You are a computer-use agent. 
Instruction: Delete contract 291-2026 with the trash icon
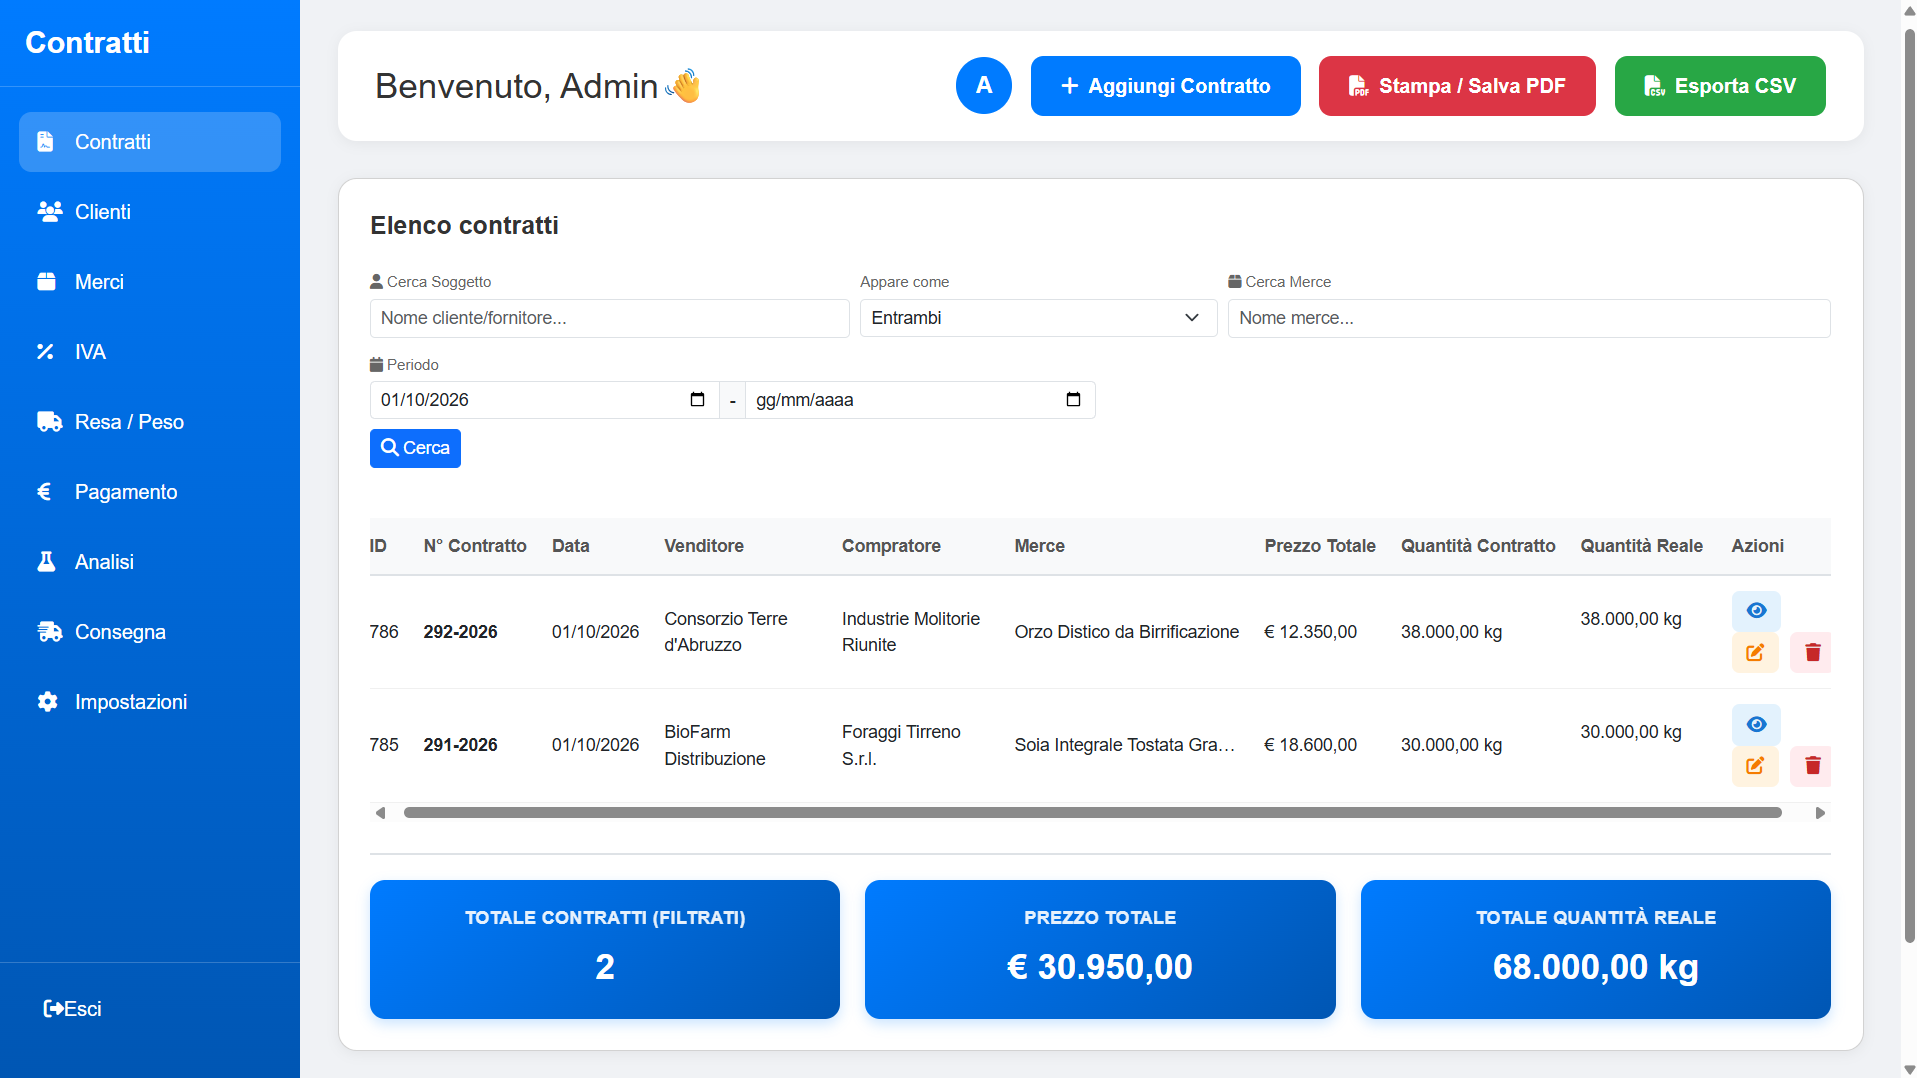[x=1812, y=766]
